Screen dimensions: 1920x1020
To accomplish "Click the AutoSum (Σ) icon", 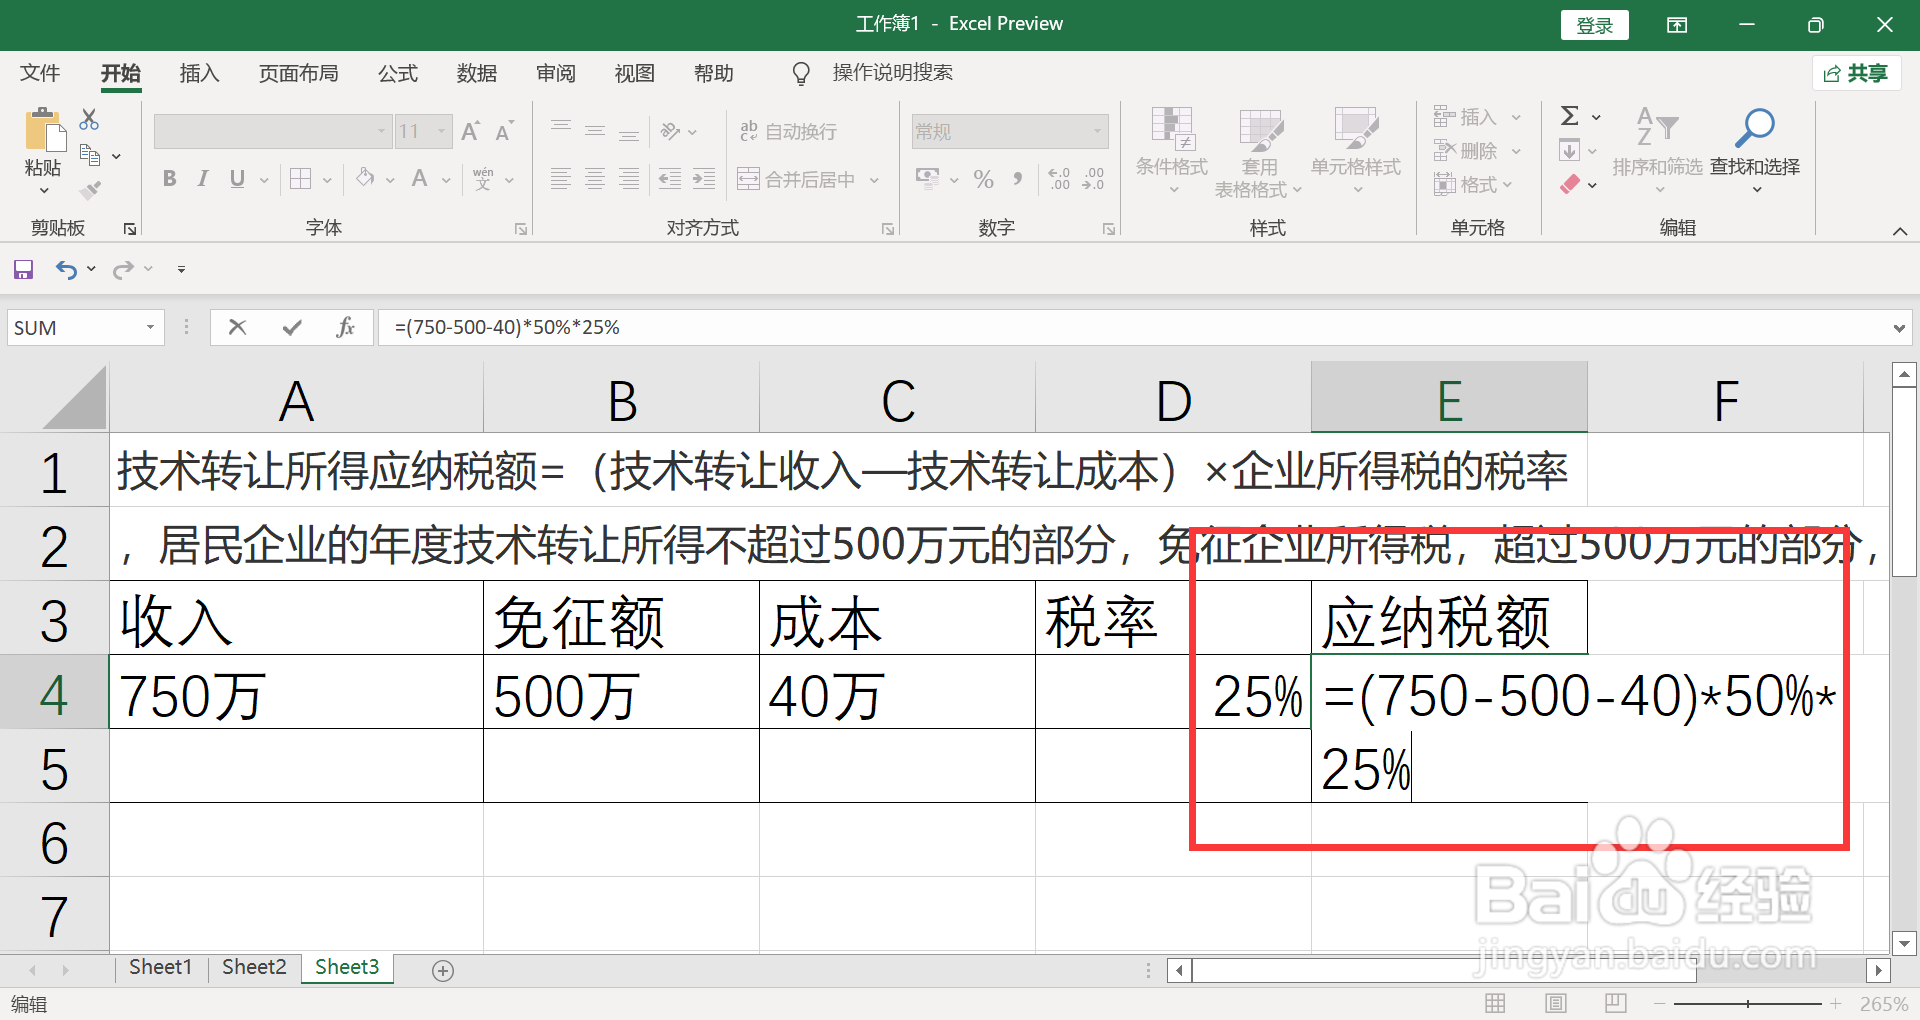I will tap(1570, 115).
